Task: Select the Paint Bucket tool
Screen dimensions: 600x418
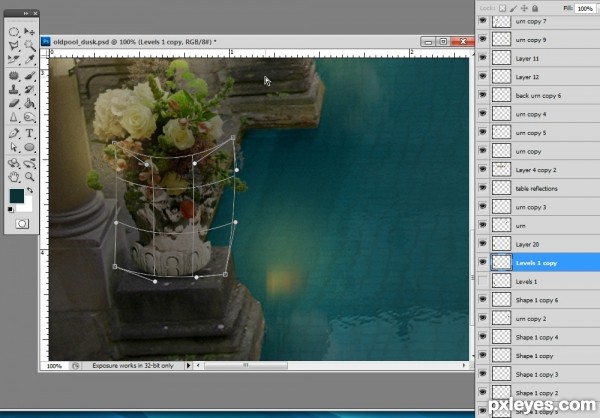Action: (29, 103)
